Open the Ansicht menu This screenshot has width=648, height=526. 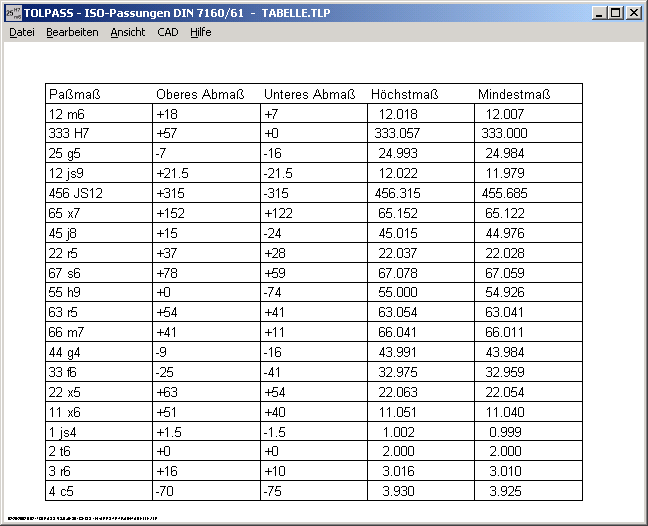tap(127, 32)
